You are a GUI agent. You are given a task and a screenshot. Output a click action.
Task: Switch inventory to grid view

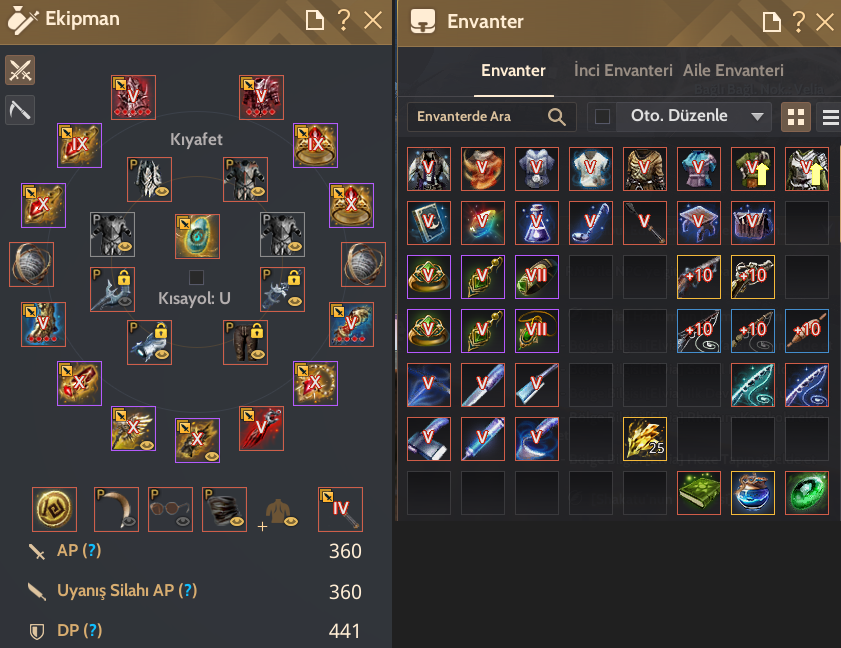tap(795, 117)
